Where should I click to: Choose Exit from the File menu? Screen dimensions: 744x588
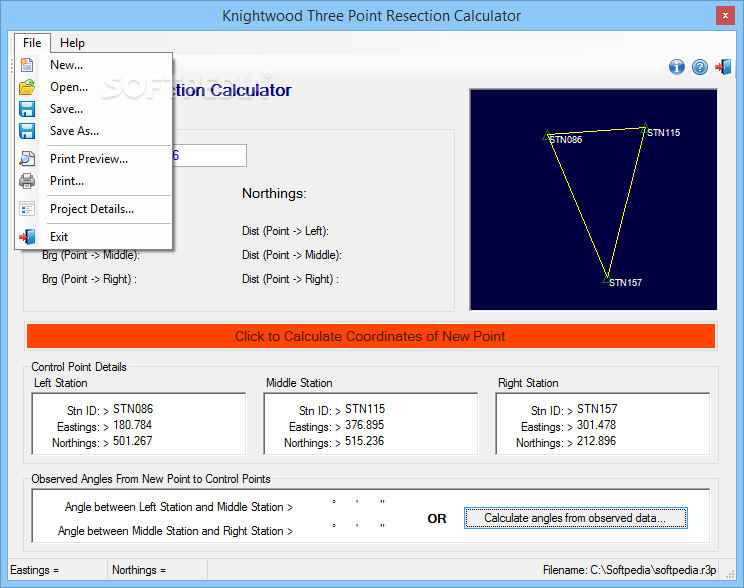(93, 236)
